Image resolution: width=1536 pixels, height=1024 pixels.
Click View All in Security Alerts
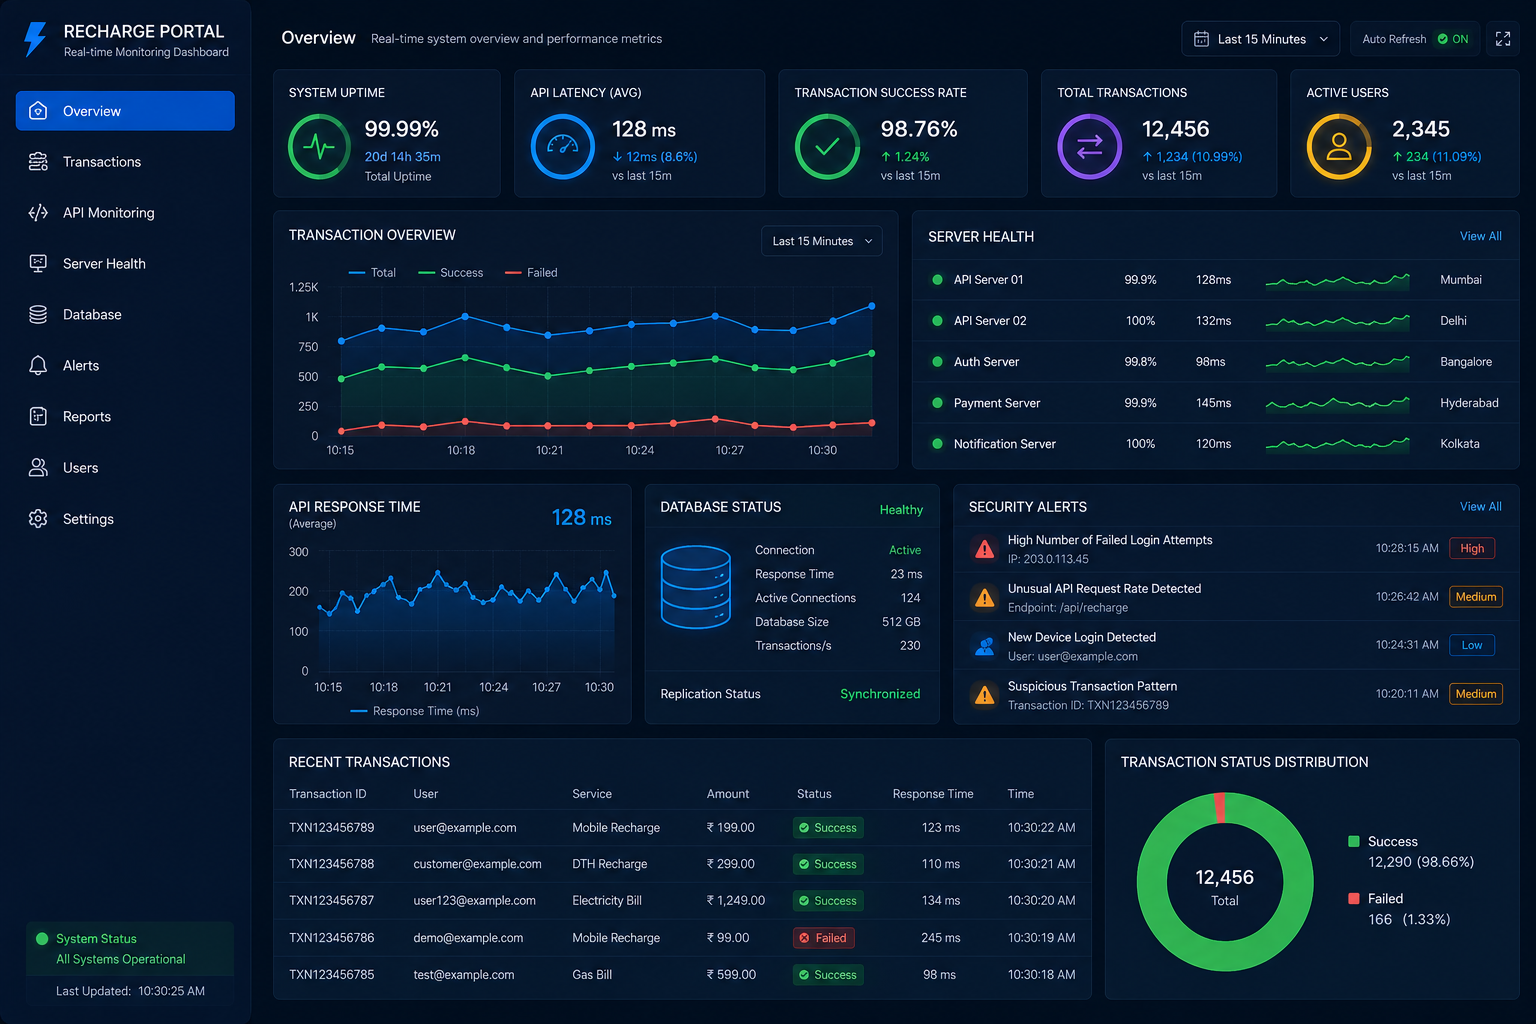(x=1480, y=507)
